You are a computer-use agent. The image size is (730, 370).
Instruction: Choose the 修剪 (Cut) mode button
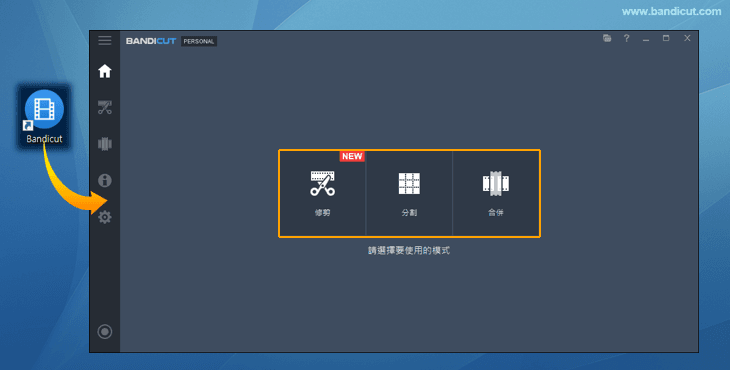[x=323, y=194]
